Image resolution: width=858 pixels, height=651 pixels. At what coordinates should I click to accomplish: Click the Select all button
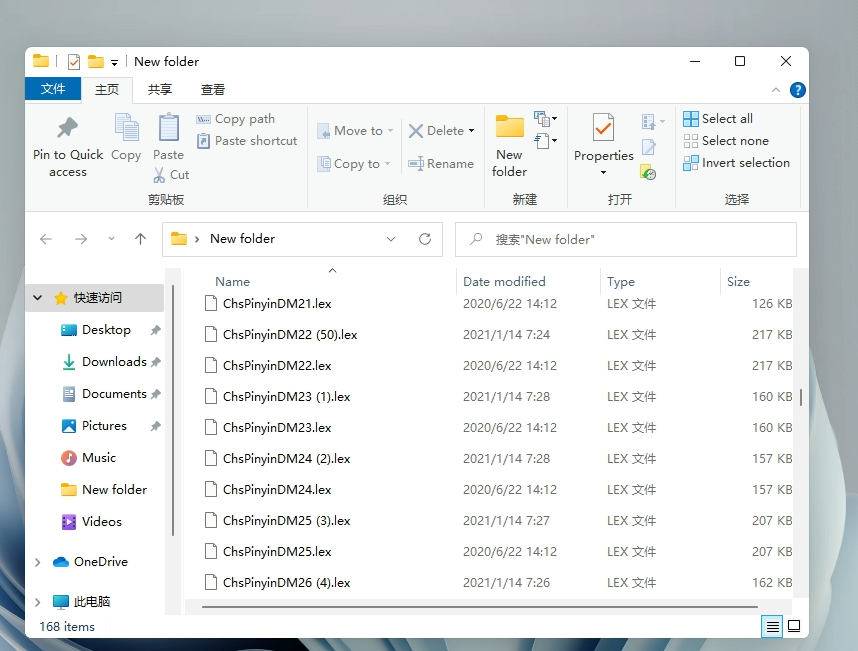pos(718,117)
